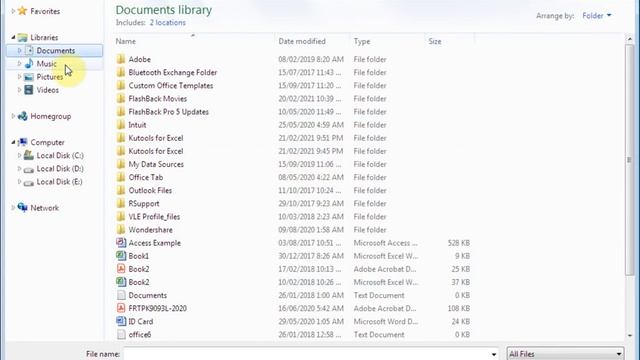
Task: Open the All Files type dropdown
Action: coord(565,353)
